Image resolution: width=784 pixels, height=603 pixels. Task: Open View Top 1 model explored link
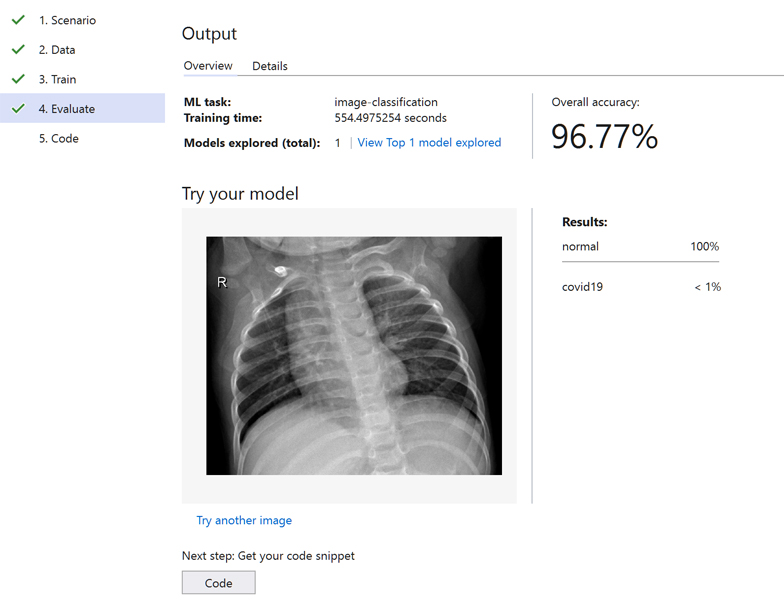pyautogui.click(x=429, y=143)
